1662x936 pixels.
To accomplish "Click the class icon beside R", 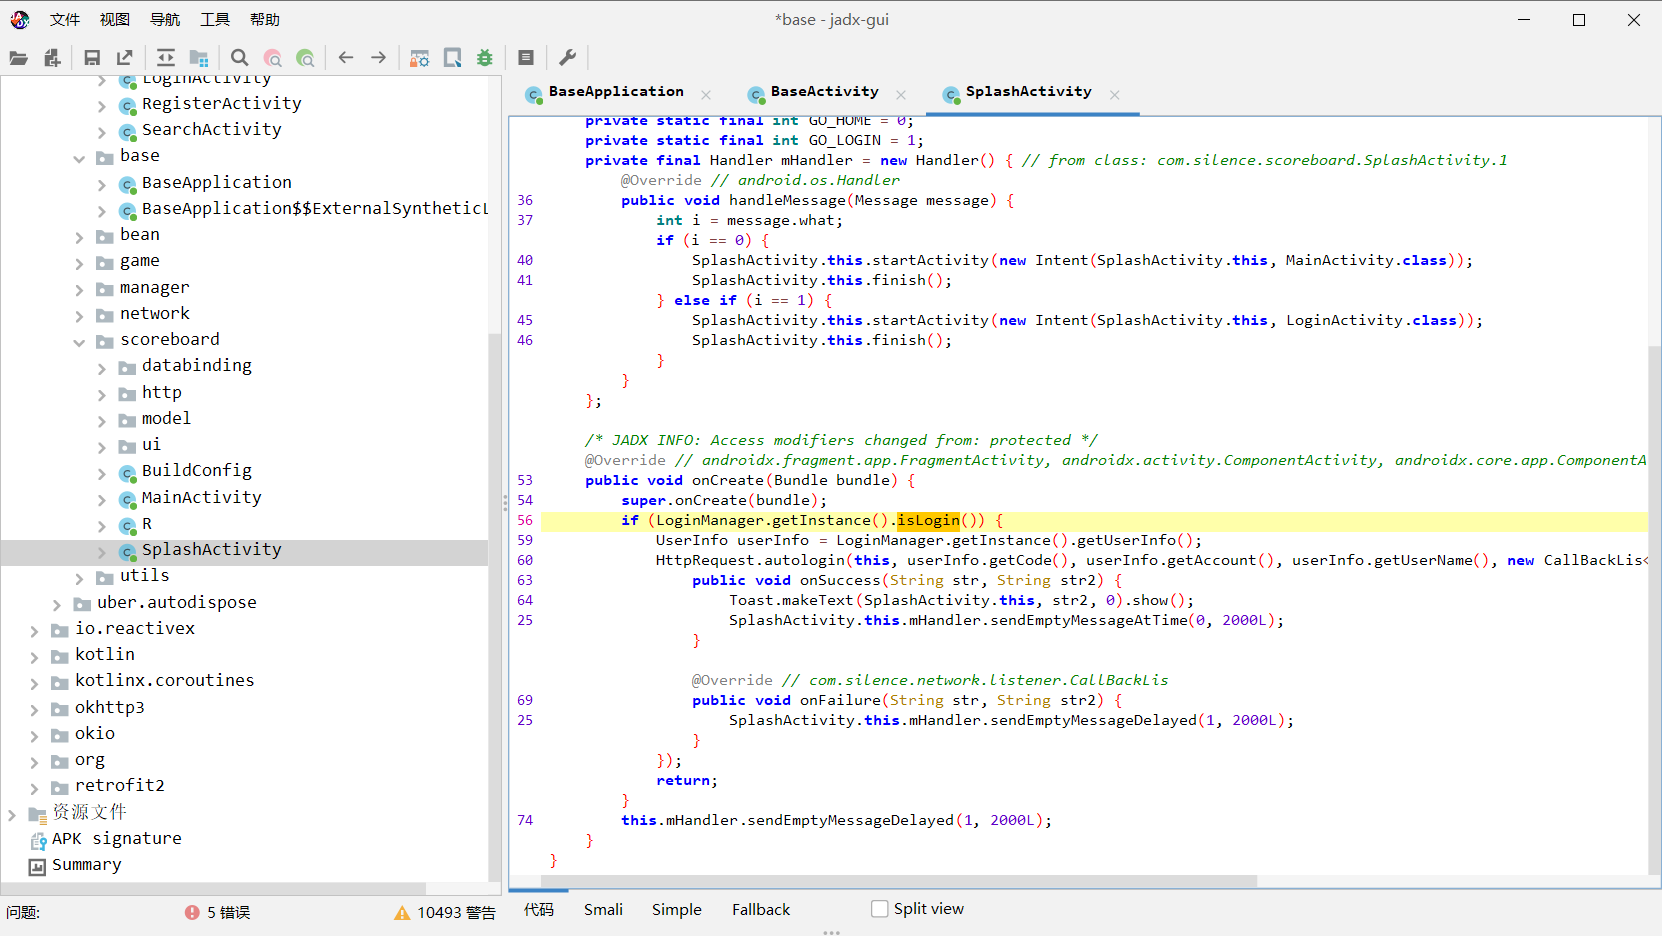I will [x=127, y=525].
